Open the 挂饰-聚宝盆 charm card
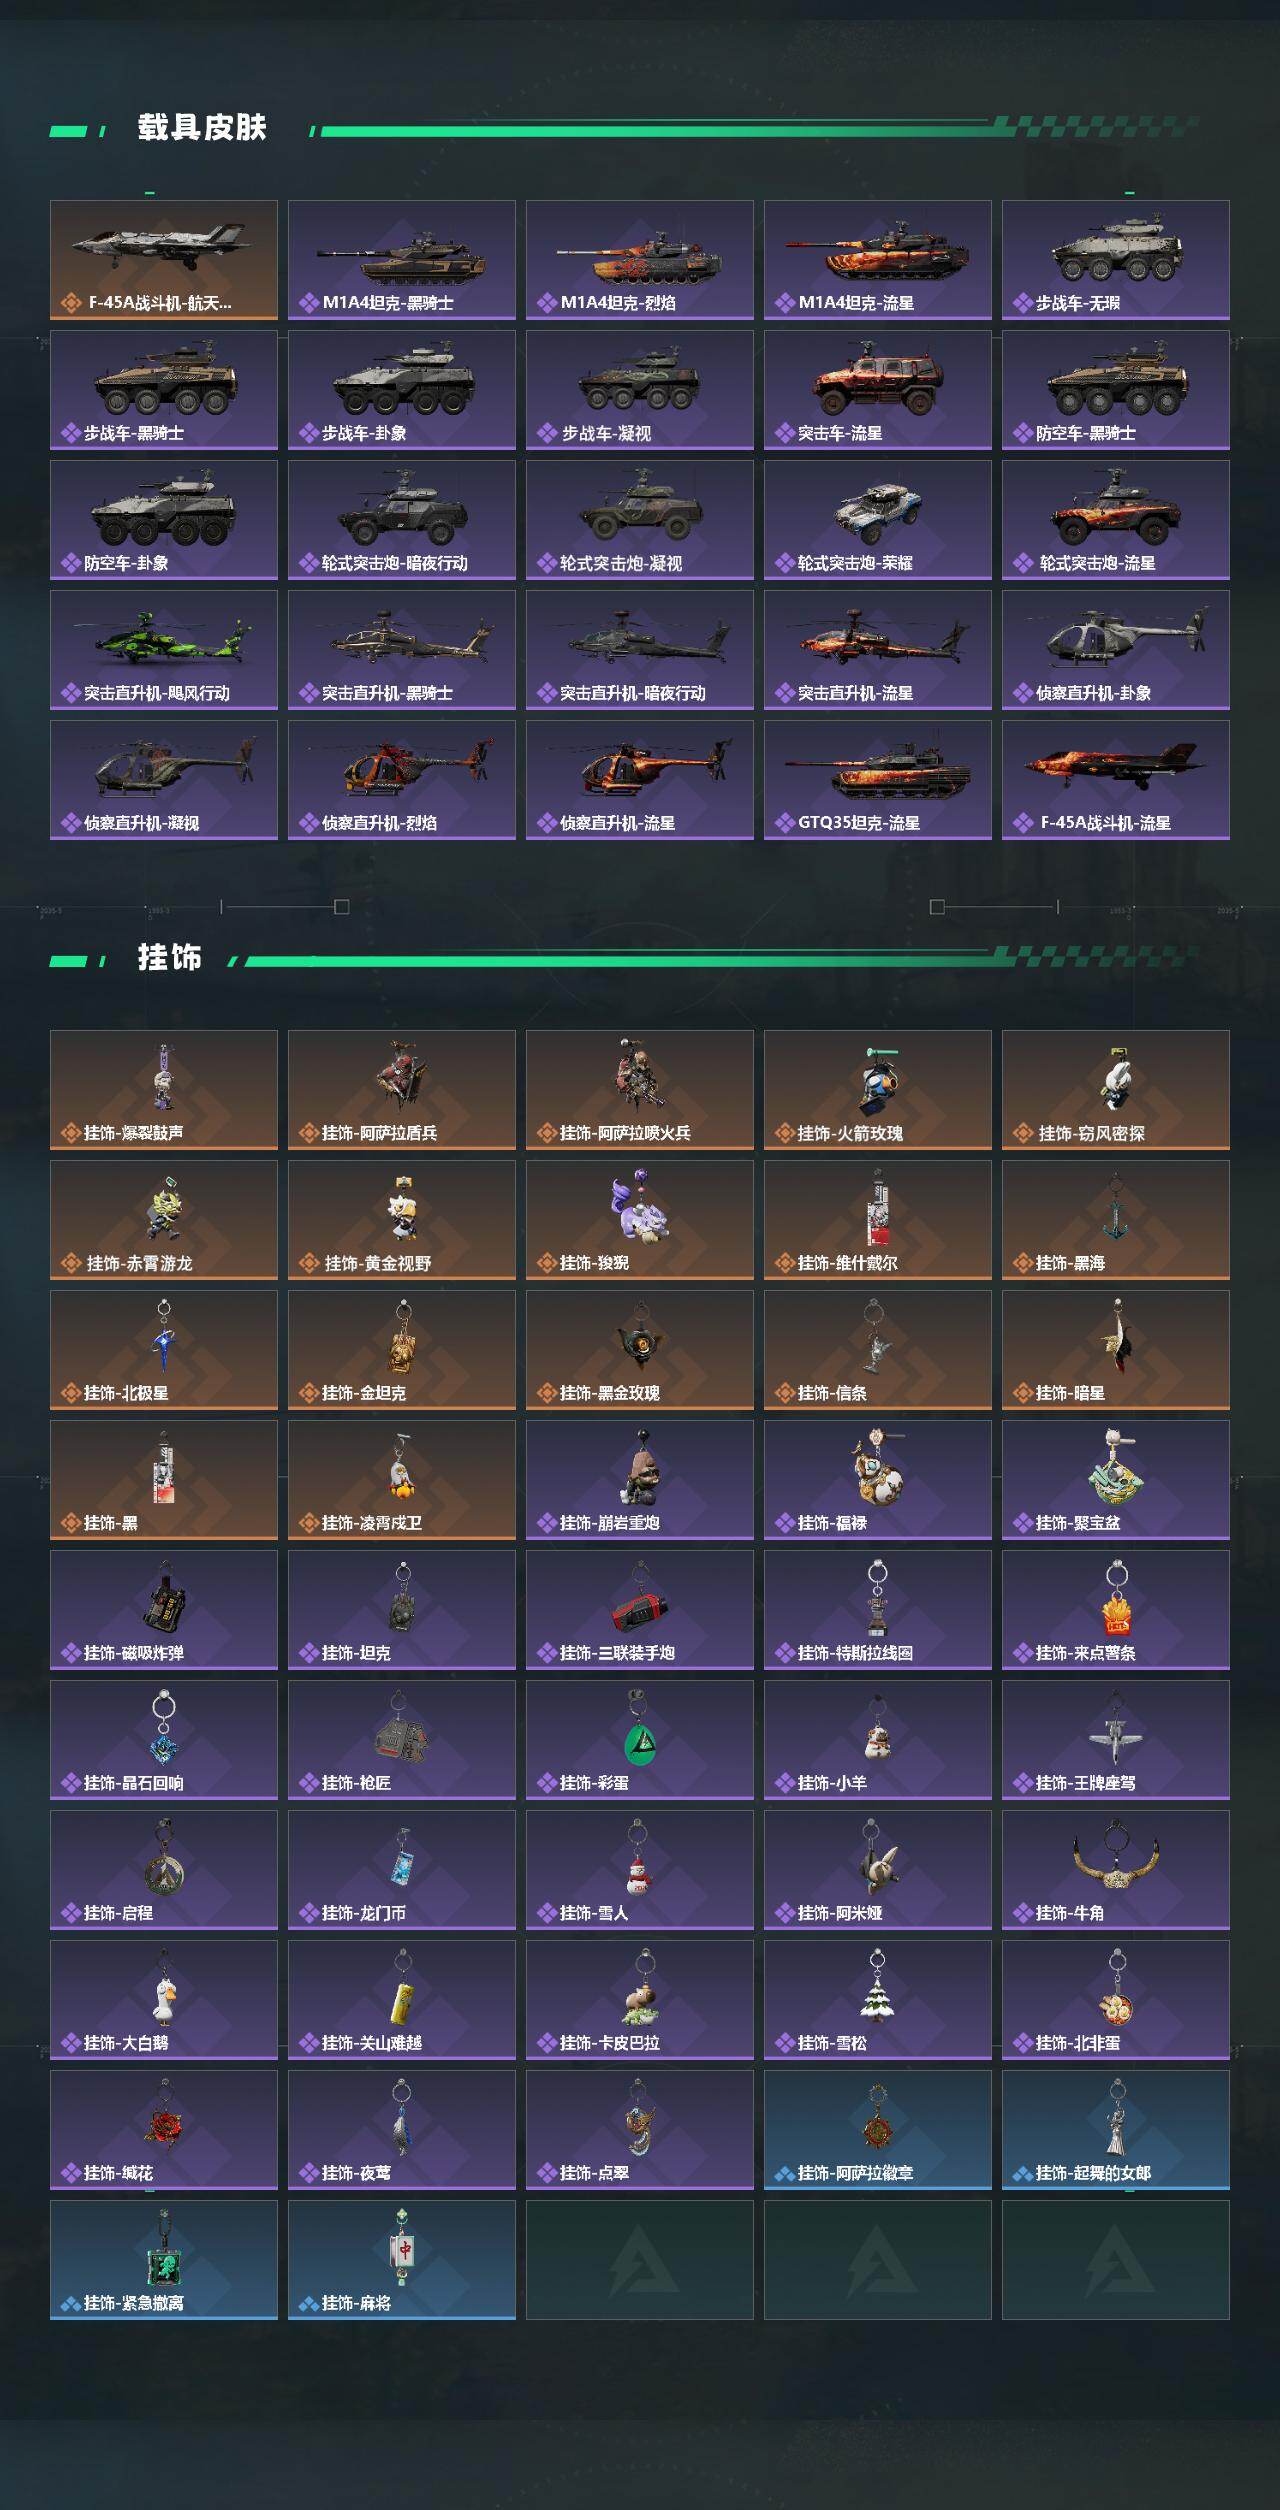This screenshot has height=2510, width=1280. tap(1116, 1480)
